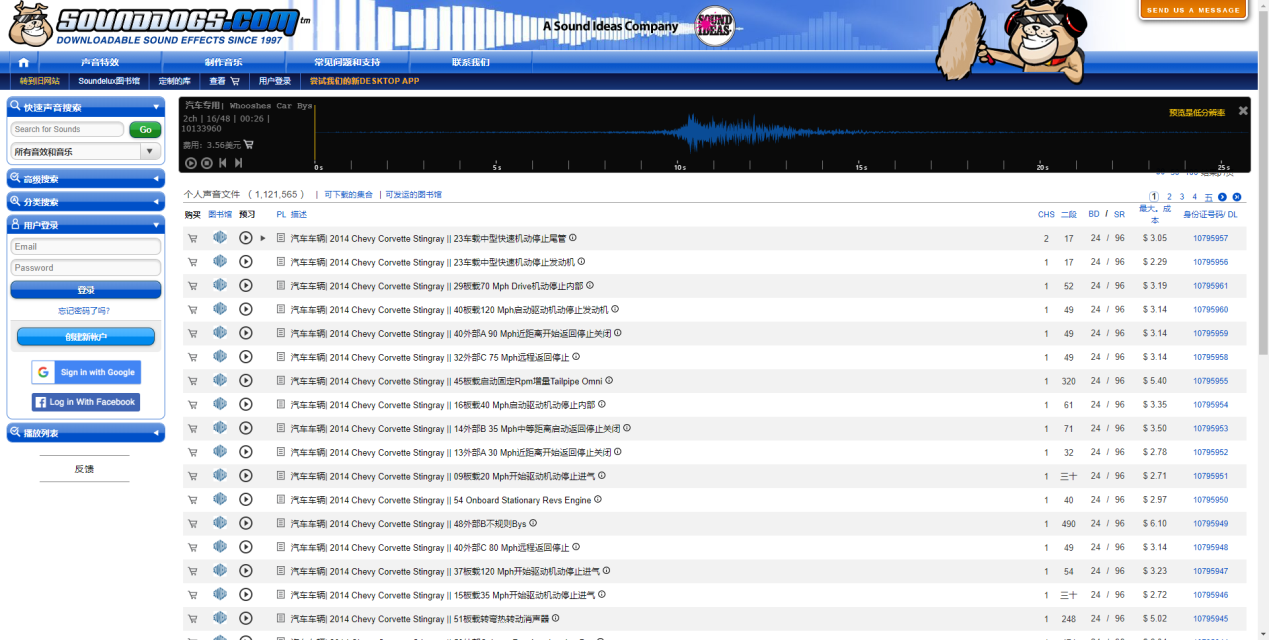Try the new Desktop App link
1269x640 pixels.
click(x=364, y=81)
